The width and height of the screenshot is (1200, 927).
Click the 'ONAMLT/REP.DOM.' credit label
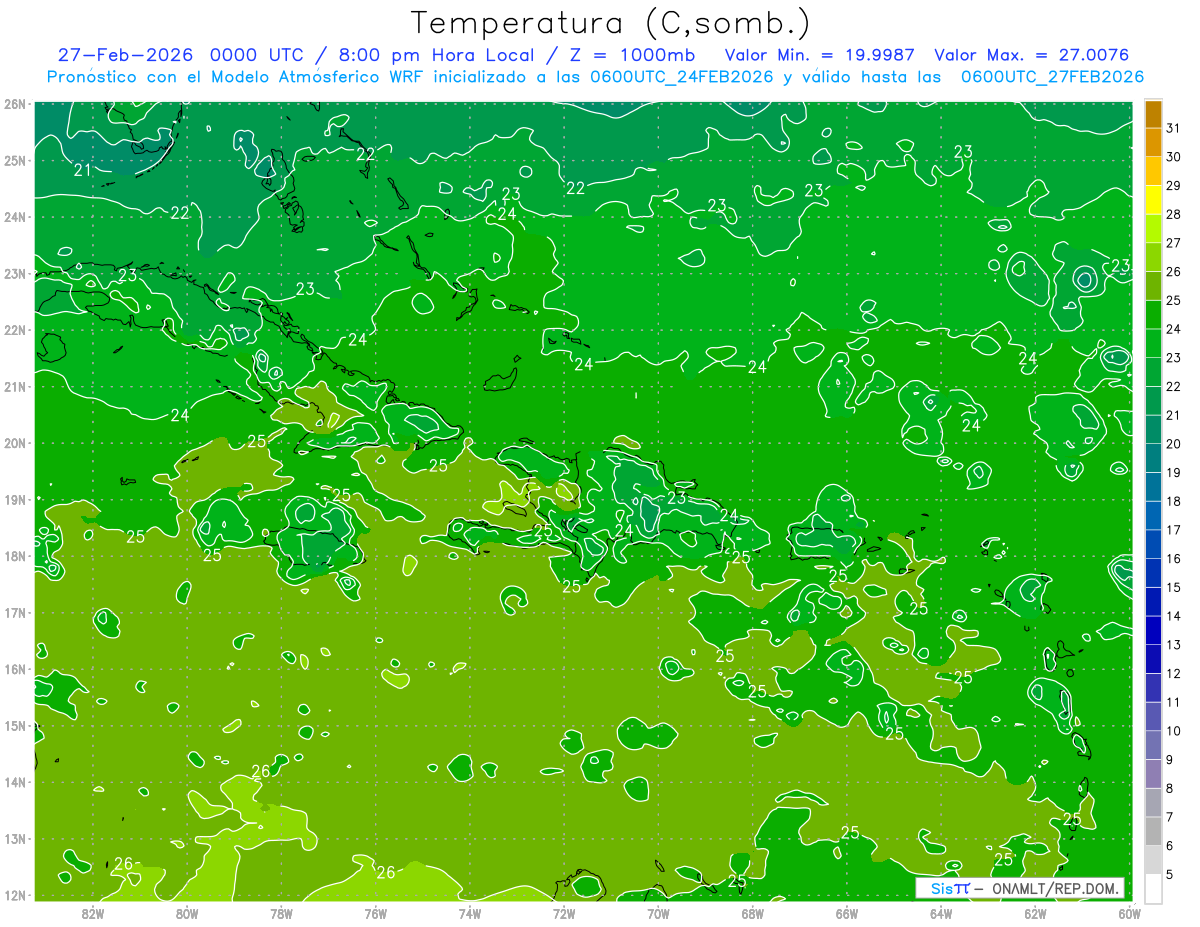[1055, 888]
